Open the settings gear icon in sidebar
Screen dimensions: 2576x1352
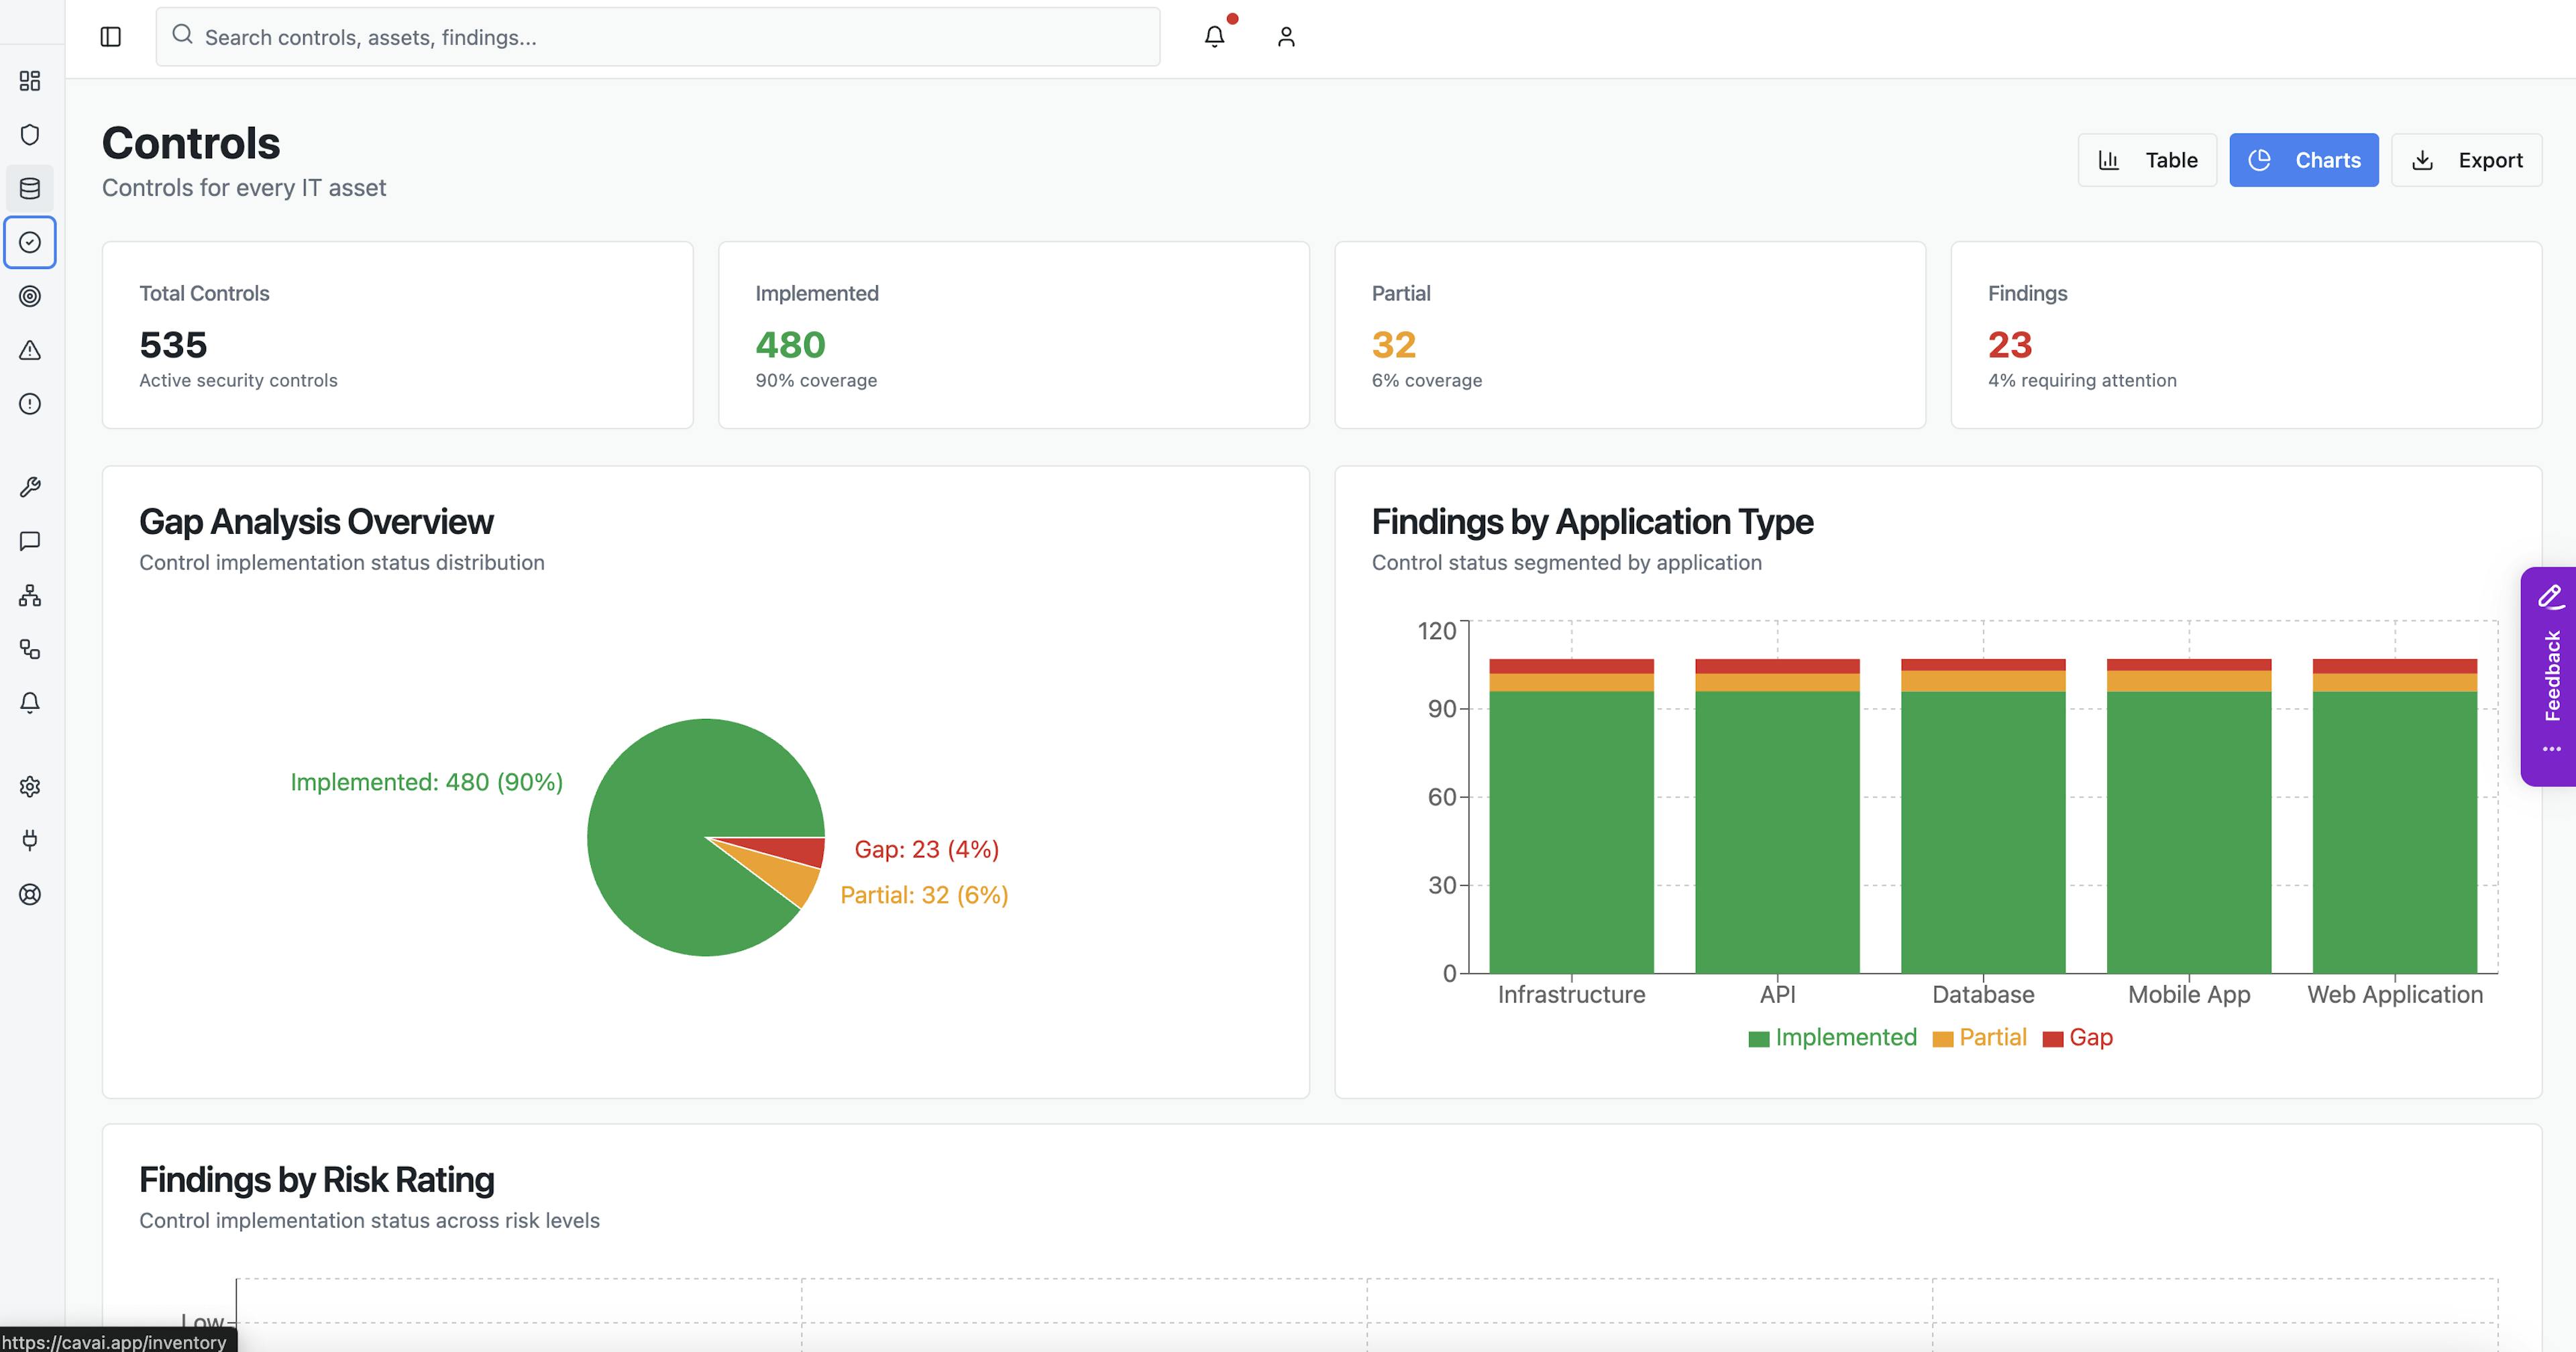[30, 787]
